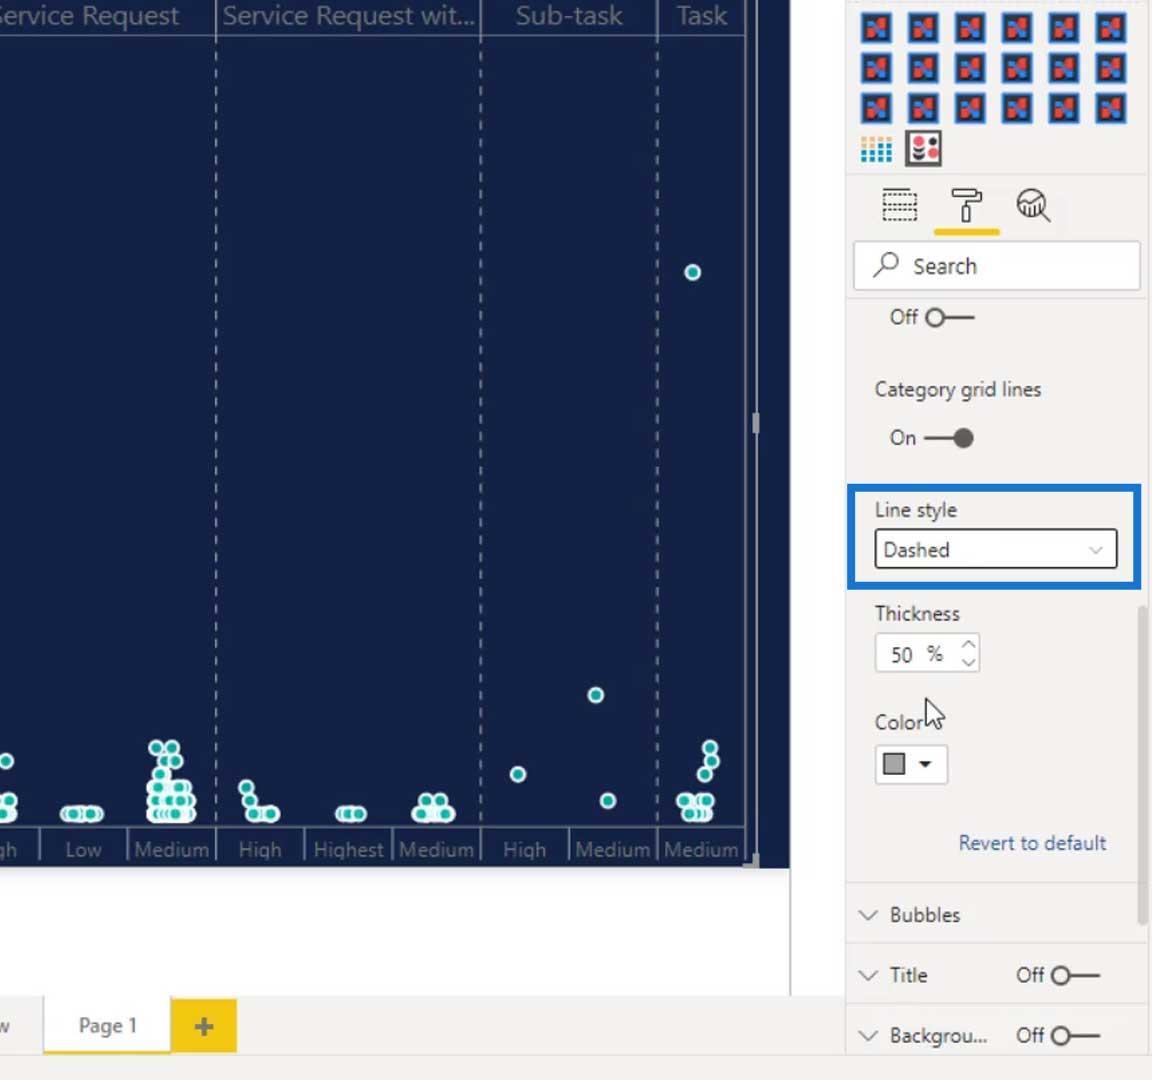1152x1080 pixels.
Task: Click Revert to default link
Action: (x=1032, y=843)
